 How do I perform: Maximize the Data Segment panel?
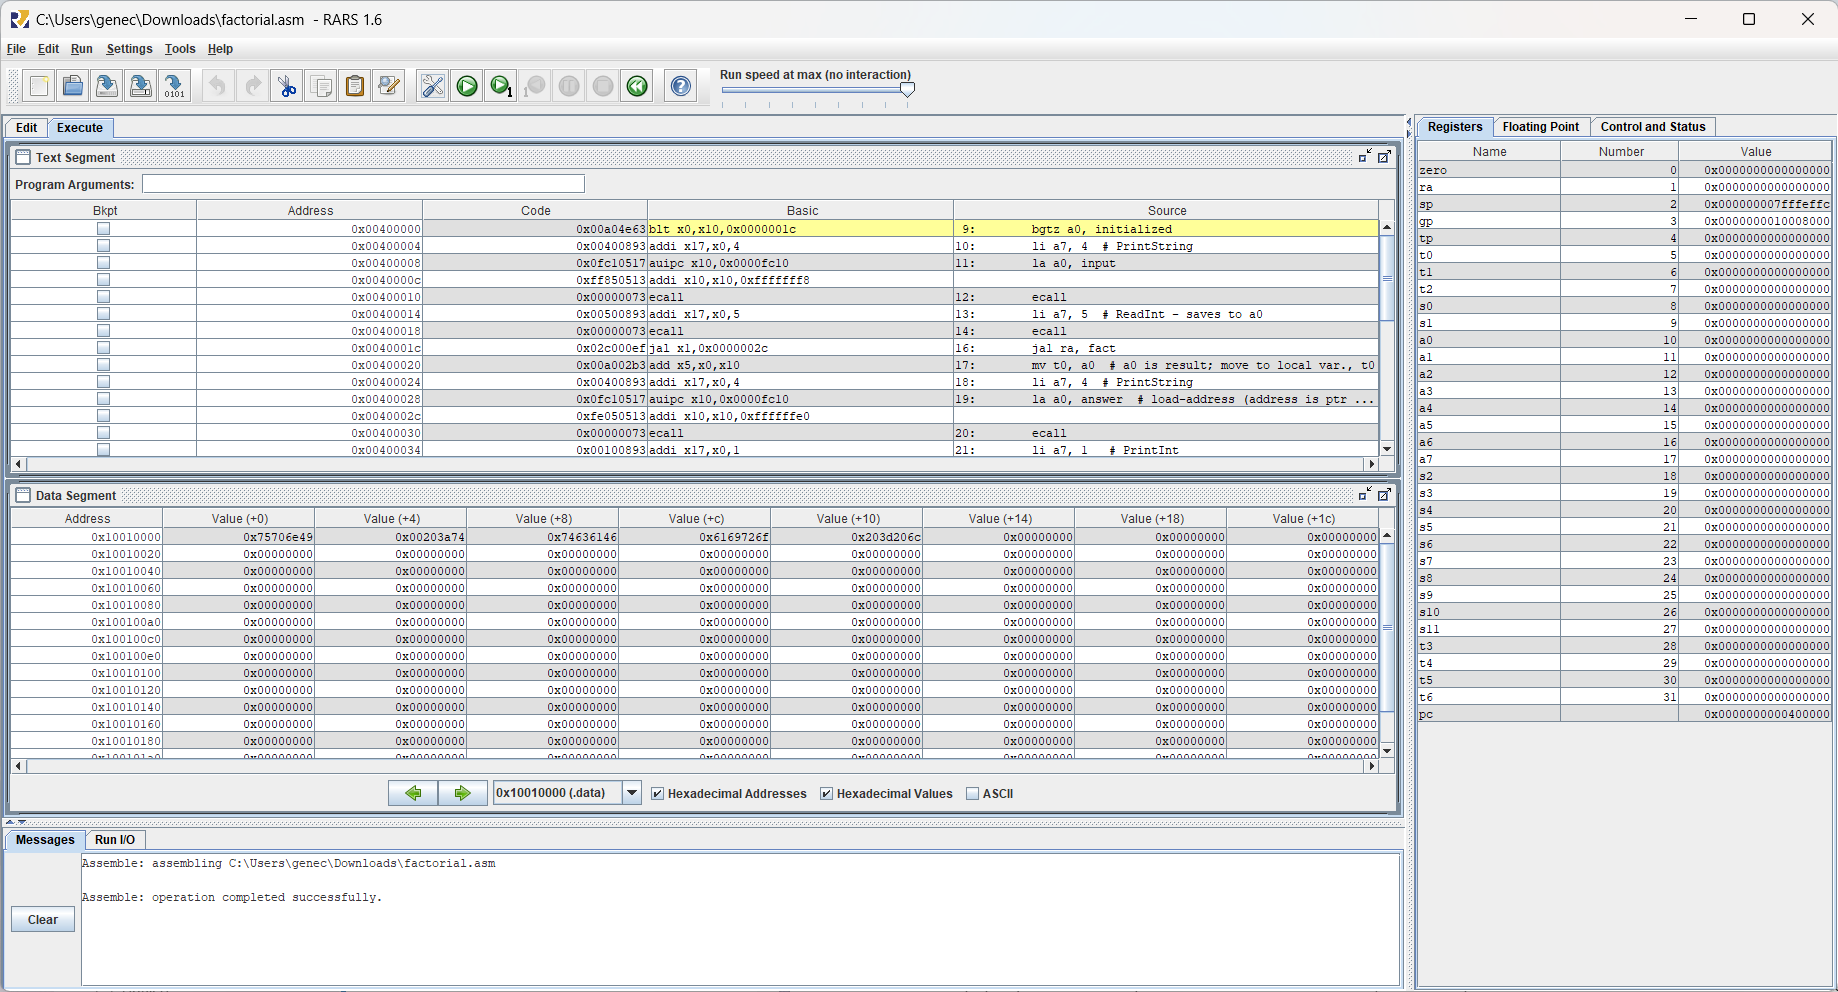1384,495
